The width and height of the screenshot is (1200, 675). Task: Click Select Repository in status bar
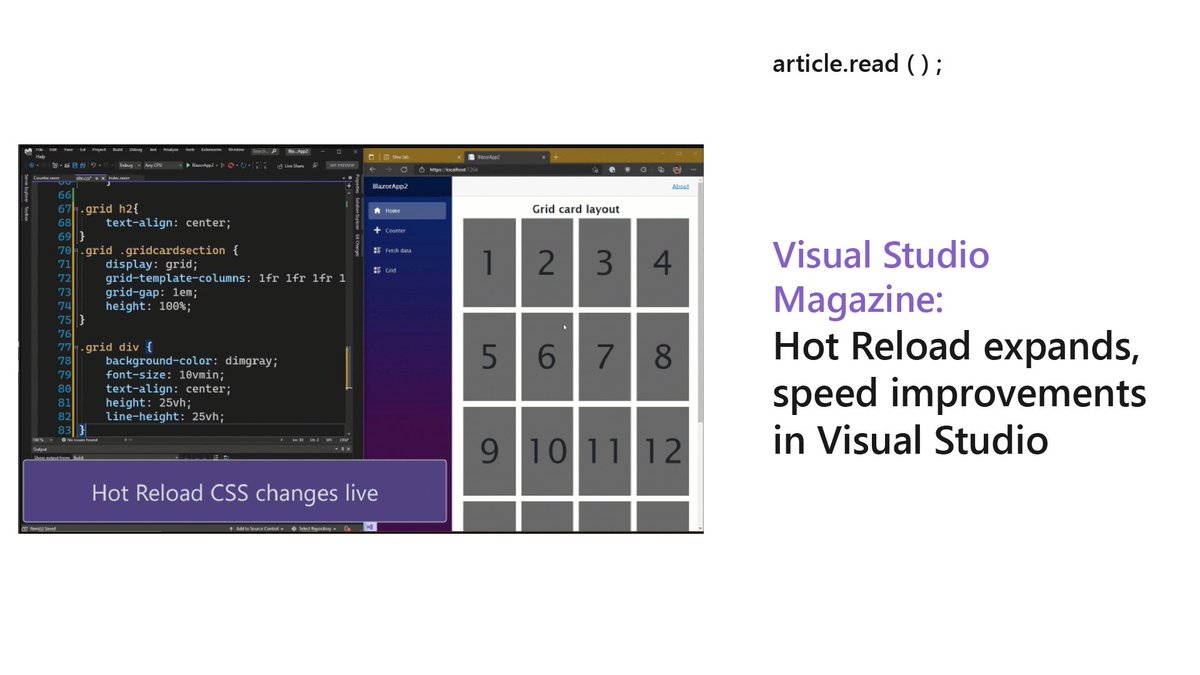click(x=314, y=528)
